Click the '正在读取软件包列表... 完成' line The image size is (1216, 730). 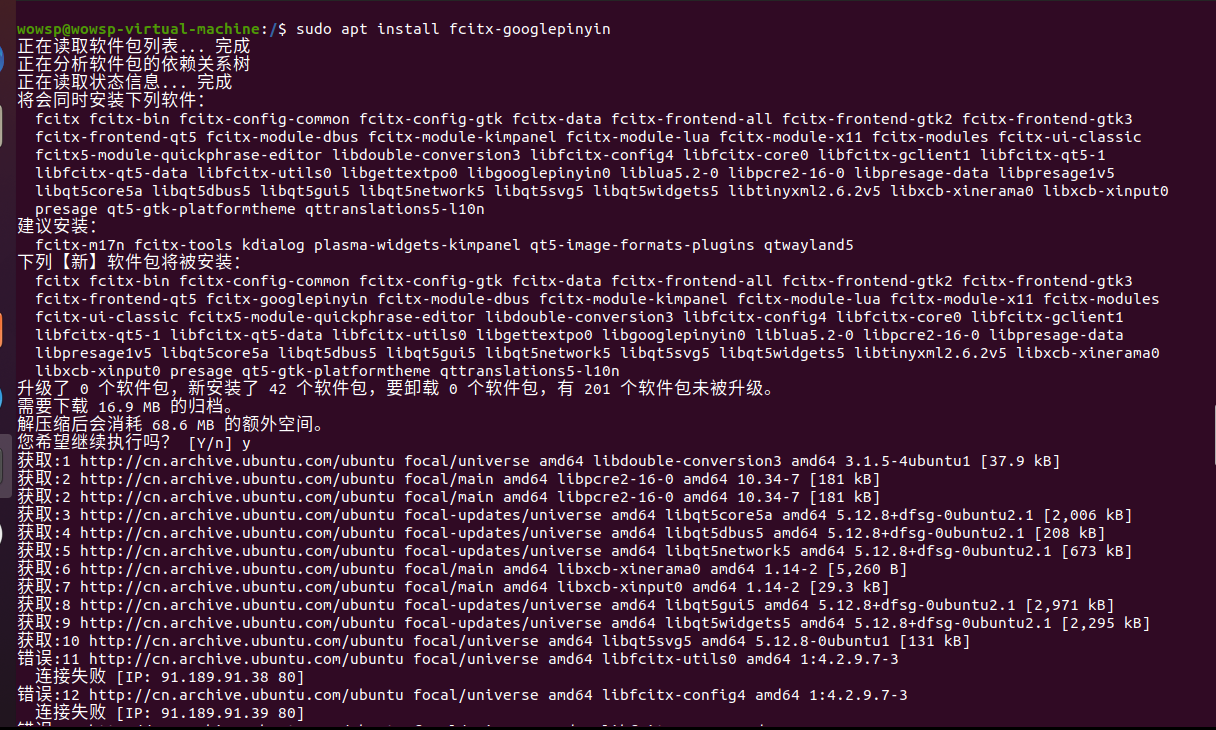pyautogui.click(x=134, y=47)
